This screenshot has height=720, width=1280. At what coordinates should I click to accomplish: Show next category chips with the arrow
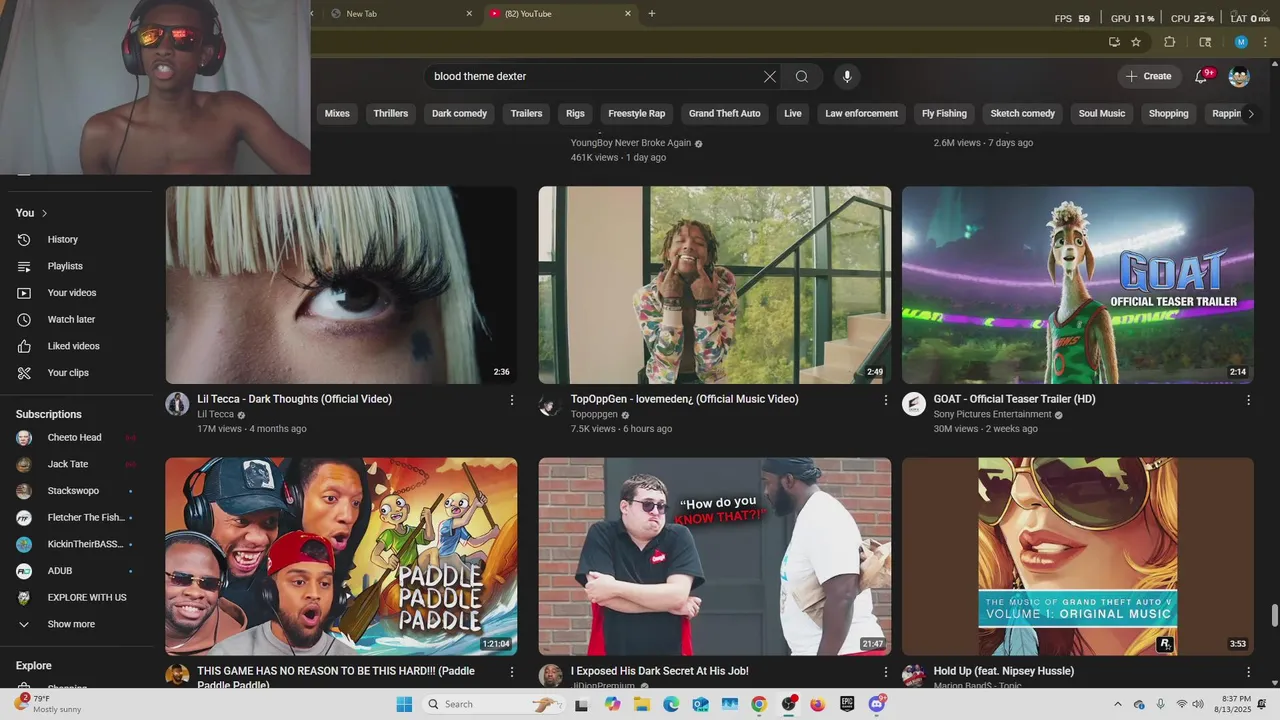tap(1250, 114)
